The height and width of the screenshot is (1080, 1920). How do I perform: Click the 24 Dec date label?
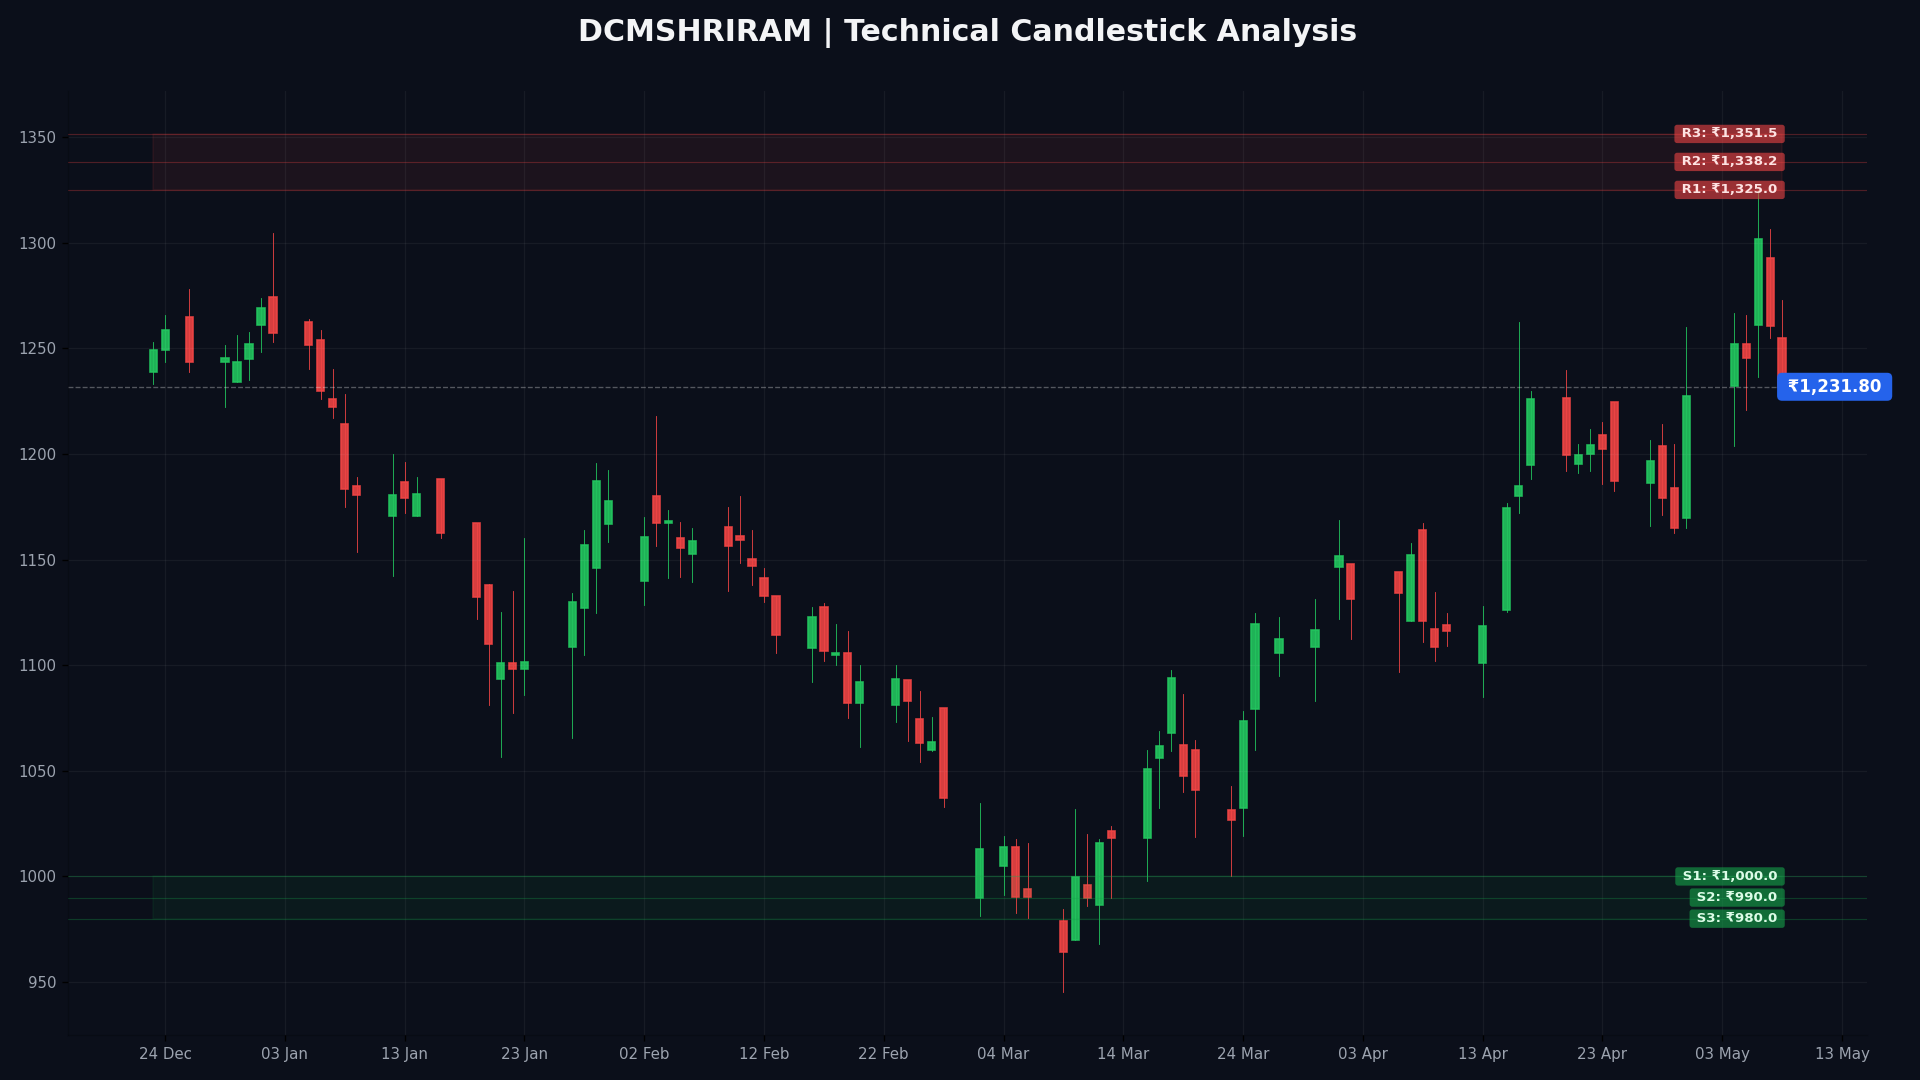(165, 1054)
